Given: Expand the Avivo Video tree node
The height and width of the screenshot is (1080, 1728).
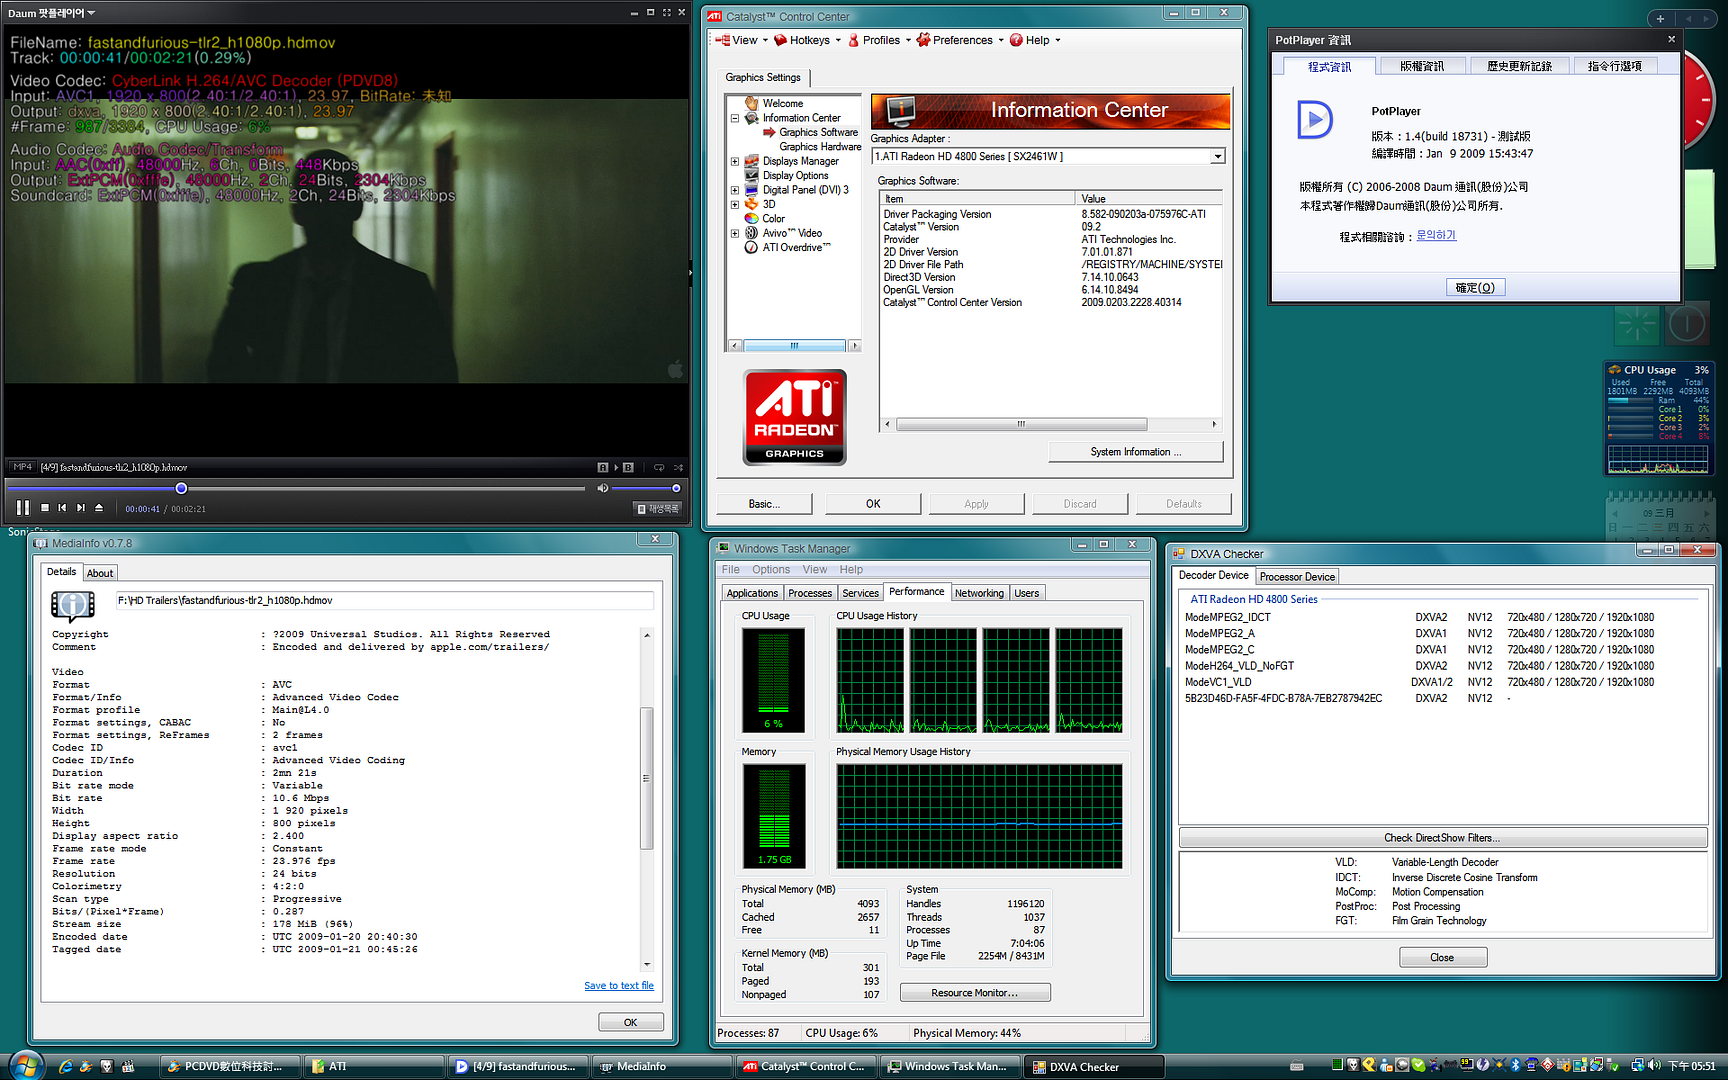Looking at the screenshot, I should 735,233.
